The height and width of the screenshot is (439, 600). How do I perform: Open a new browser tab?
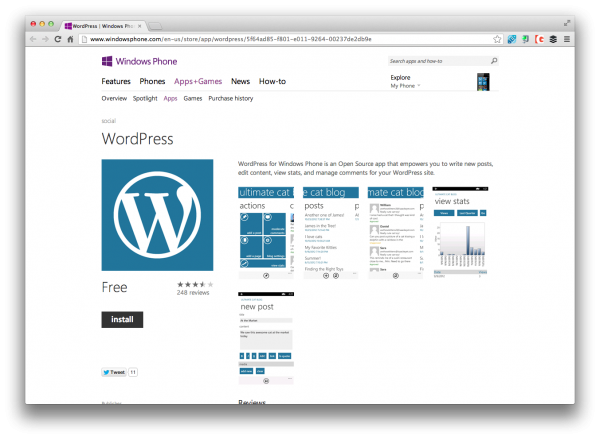point(155,26)
